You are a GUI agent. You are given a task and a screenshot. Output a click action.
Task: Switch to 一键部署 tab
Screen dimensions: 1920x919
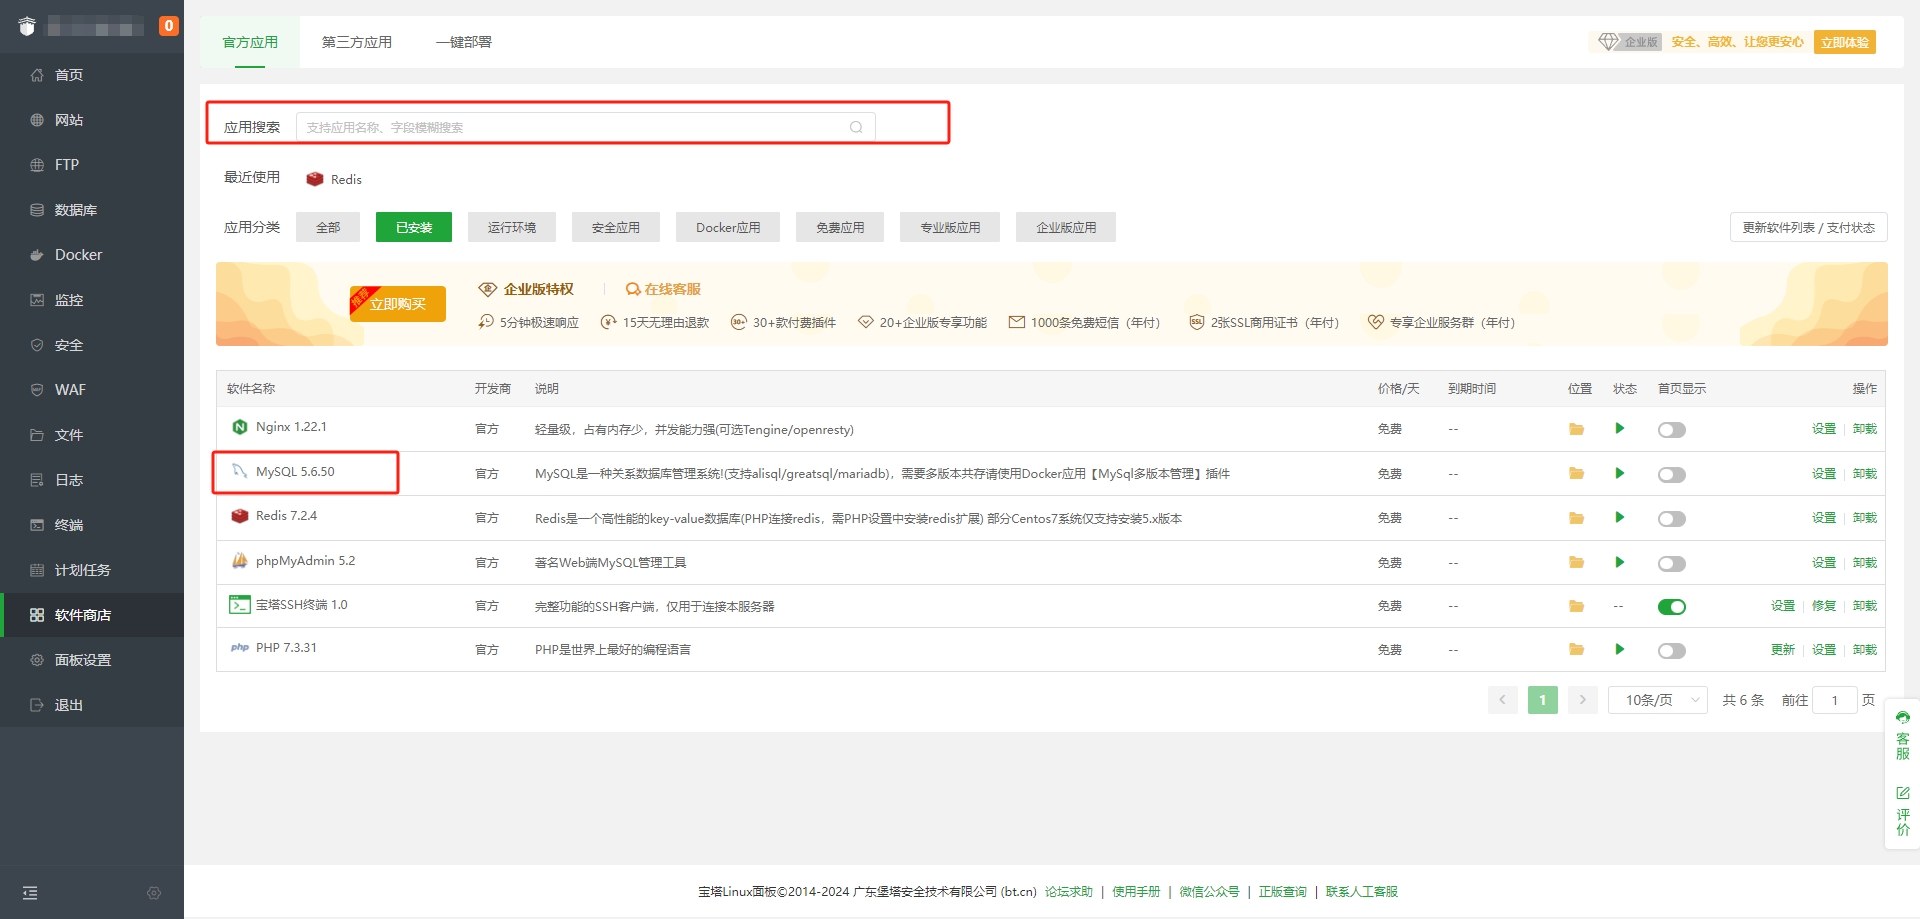464,42
